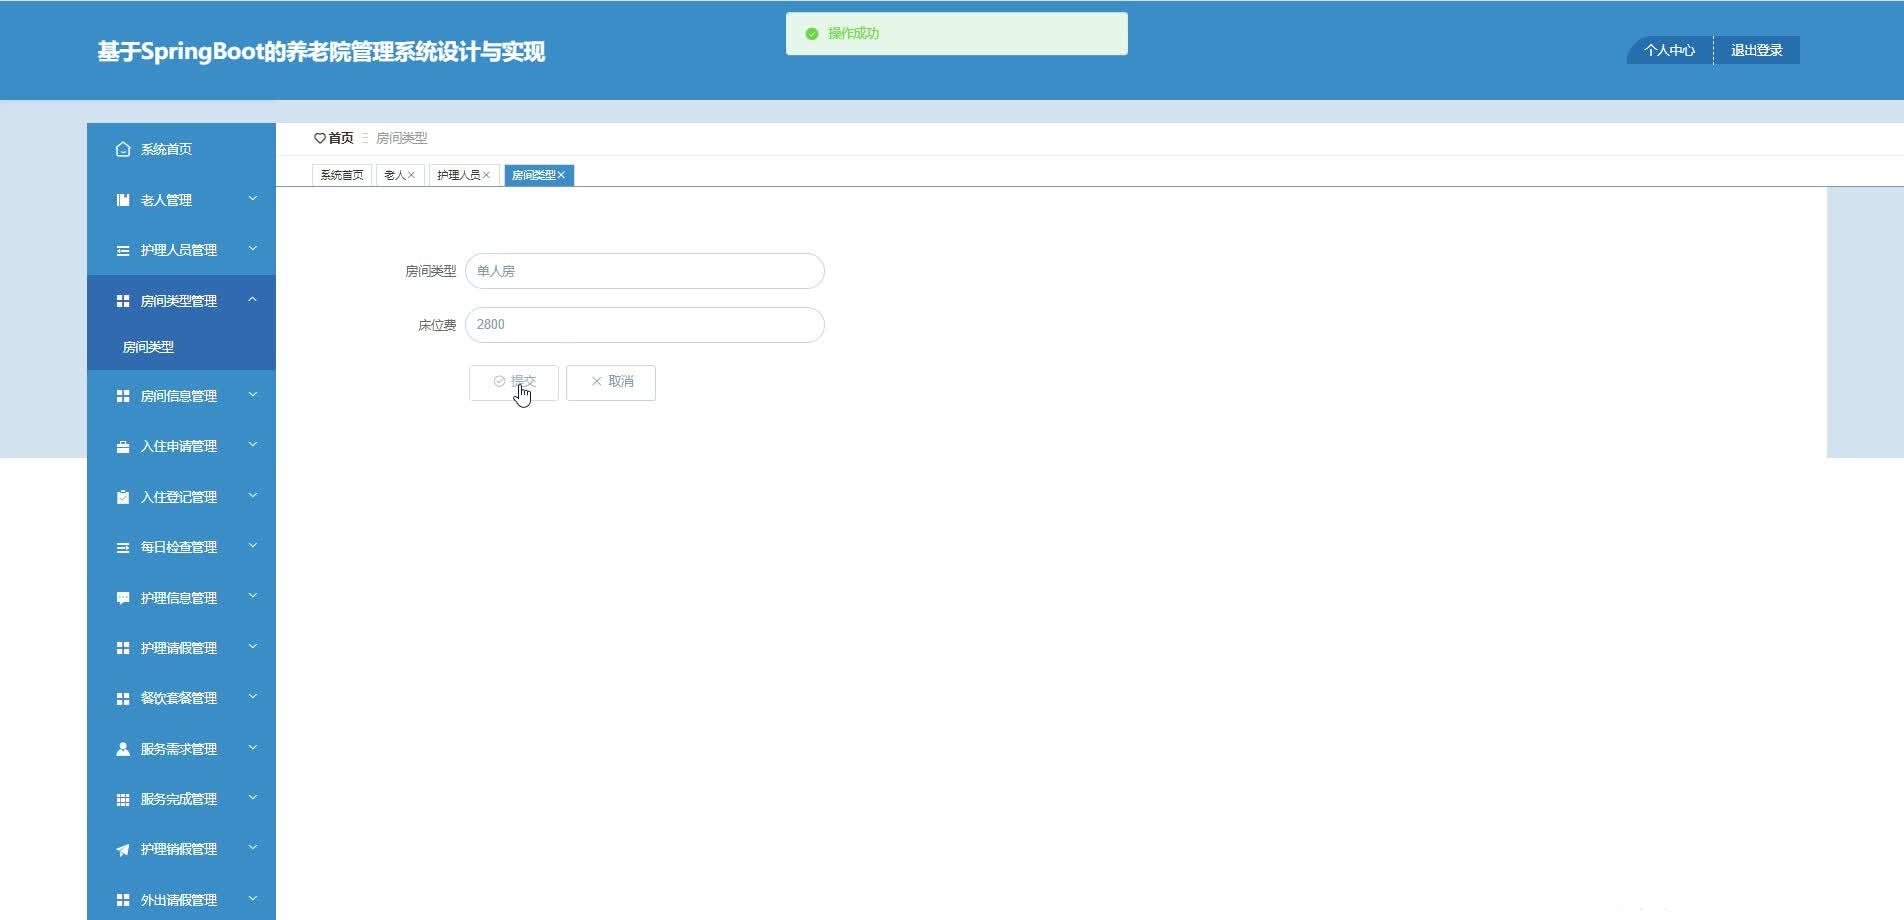The image size is (1904, 920).
Task: Go to 首页 via breadcrumb
Action: [x=341, y=138]
